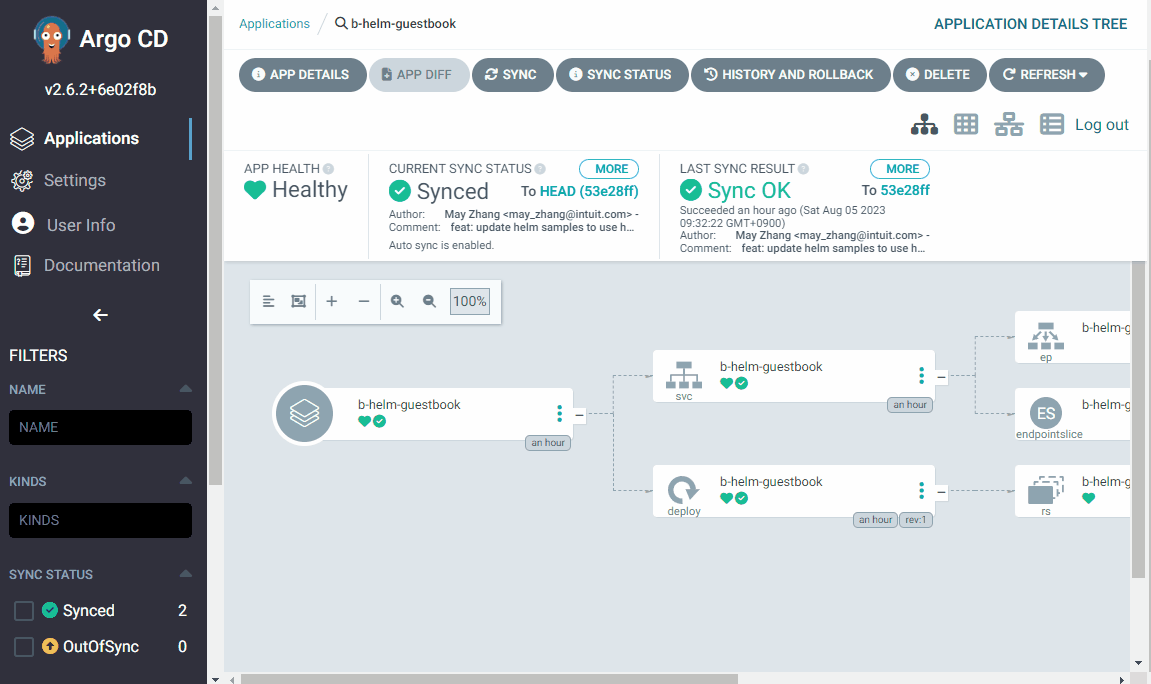Image resolution: width=1151 pixels, height=684 pixels.
Task: Open the deploy node's three-dot menu
Action: 921,490
